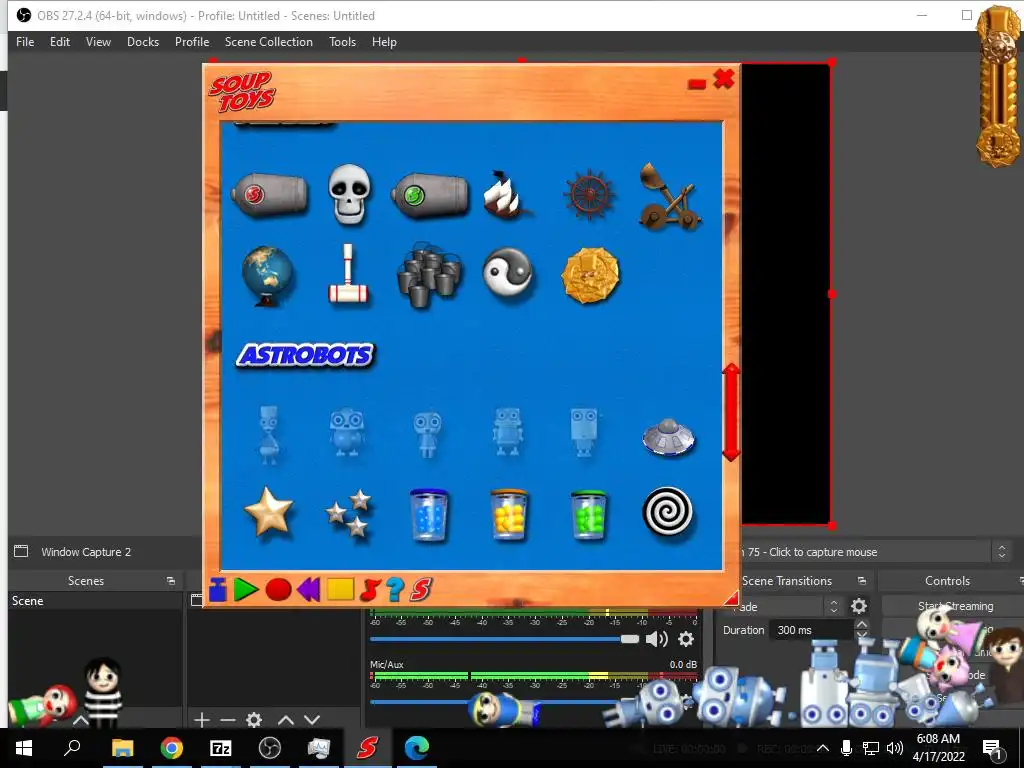Image resolution: width=1024 pixels, height=768 pixels.
Task: Open the File menu in OBS
Action: tap(25, 42)
